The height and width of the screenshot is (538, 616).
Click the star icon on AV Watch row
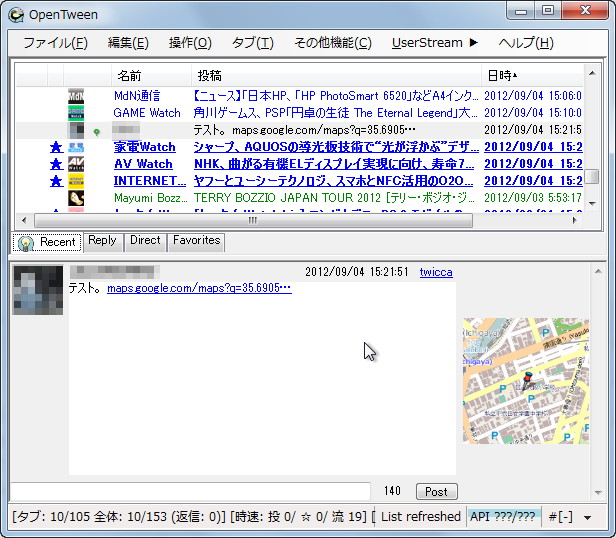point(56,164)
